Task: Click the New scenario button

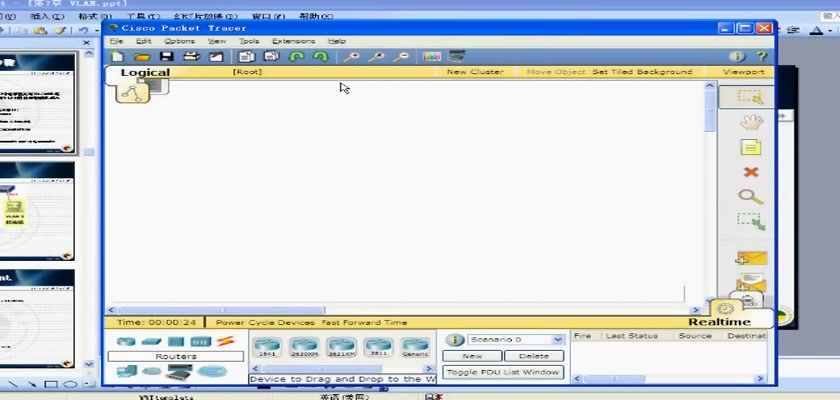Action: point(472,356)
